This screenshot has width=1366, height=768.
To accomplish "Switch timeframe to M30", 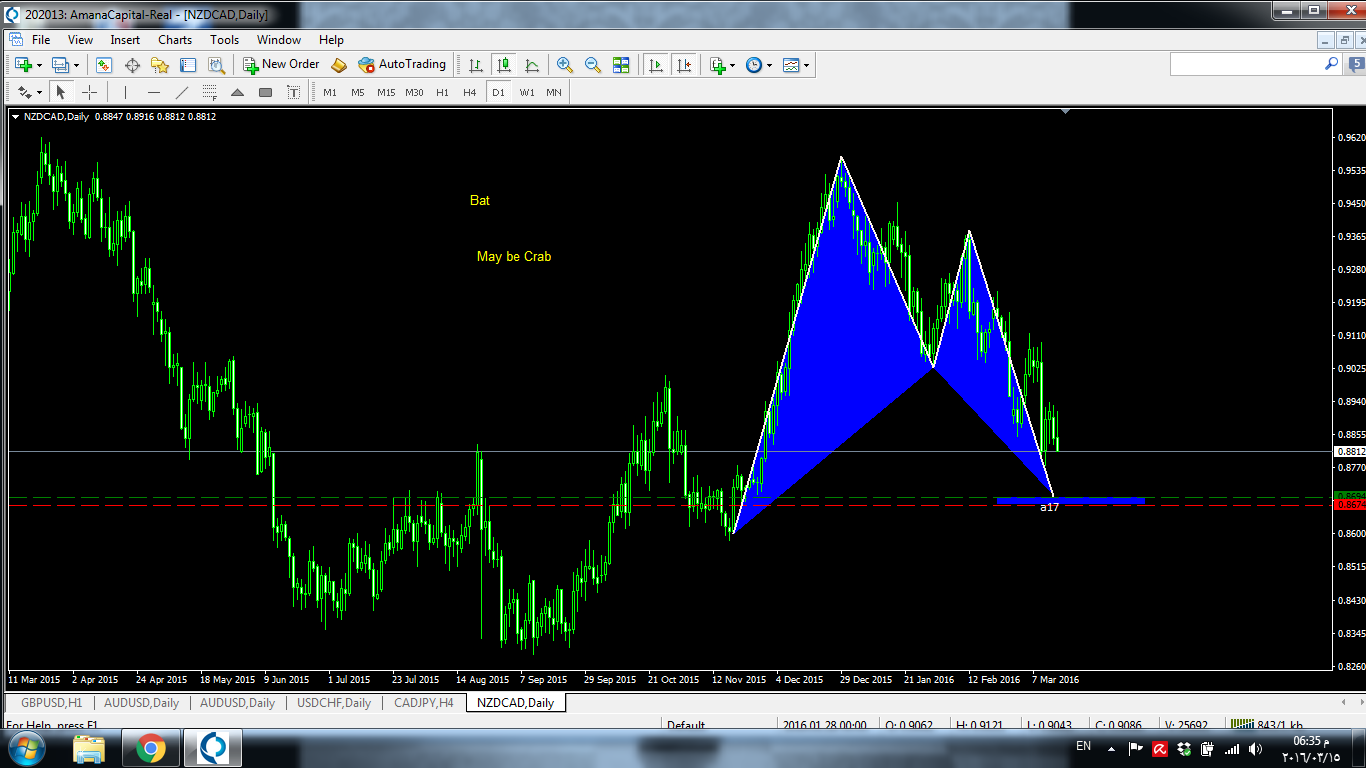I will tap(414, 92).
